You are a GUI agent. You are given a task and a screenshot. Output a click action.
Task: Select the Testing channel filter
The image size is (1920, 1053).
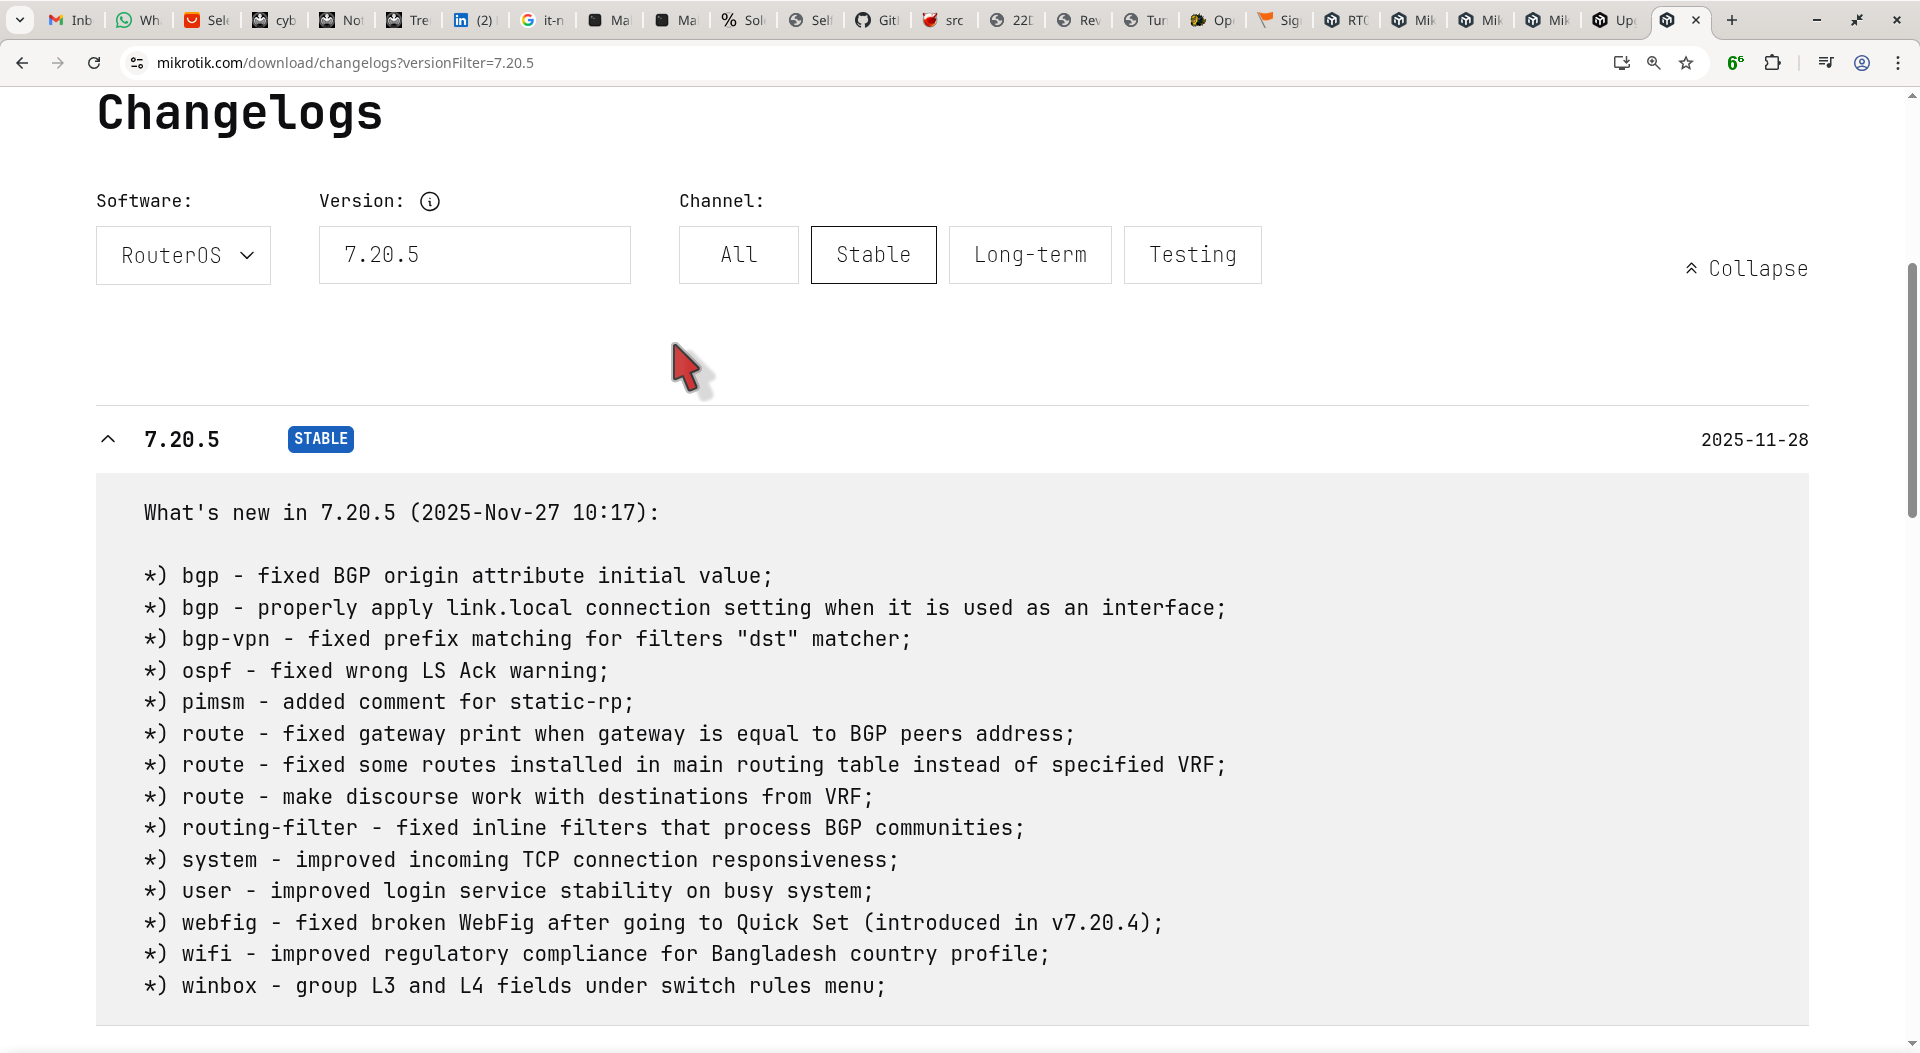pyautogui.click(x=1192, y=255)
